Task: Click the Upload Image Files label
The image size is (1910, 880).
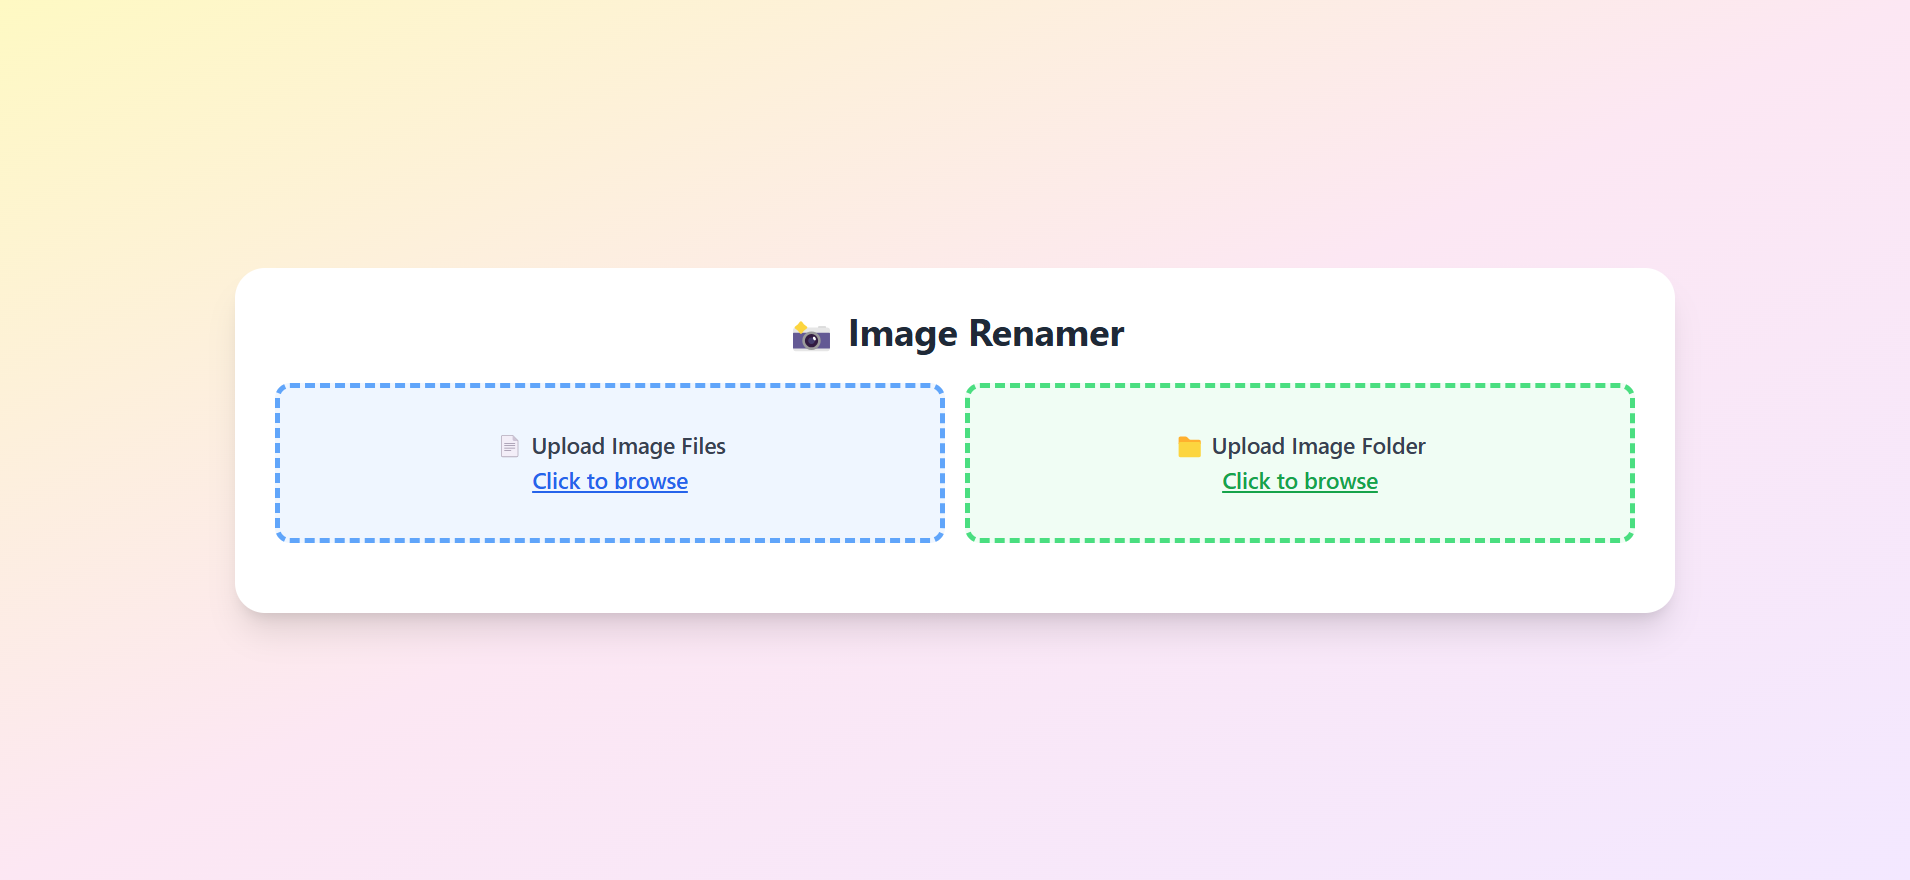Action: pyautogui.click(x=628, y=446)
